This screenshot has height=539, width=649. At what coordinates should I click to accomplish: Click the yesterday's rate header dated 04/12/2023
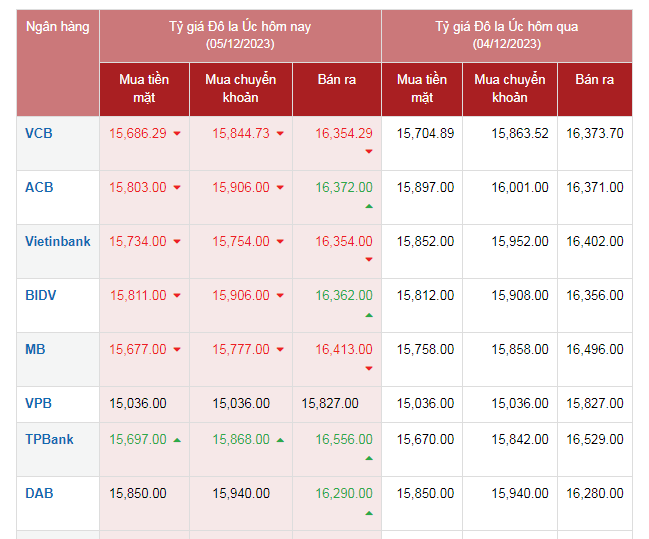506,35
